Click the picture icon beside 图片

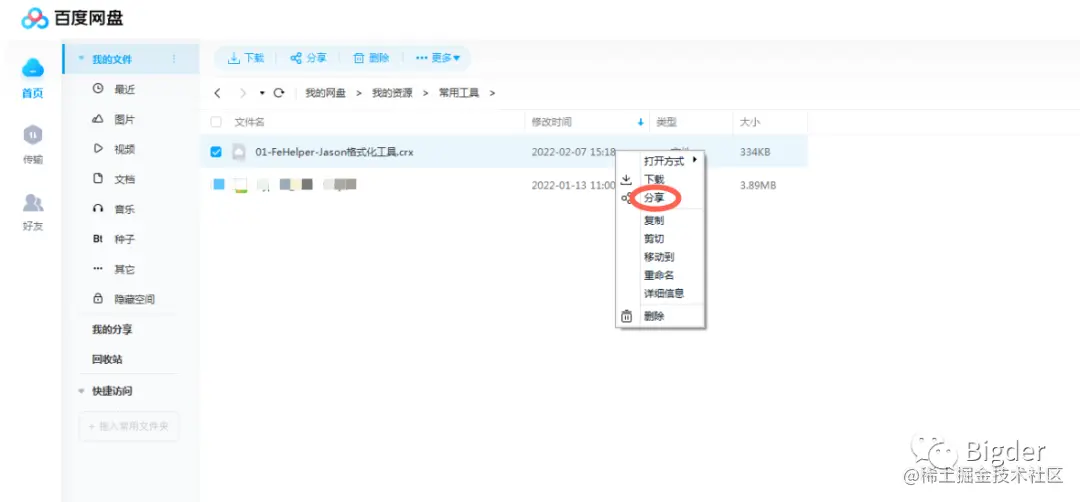pyautogui.click(x=98, y=119)
